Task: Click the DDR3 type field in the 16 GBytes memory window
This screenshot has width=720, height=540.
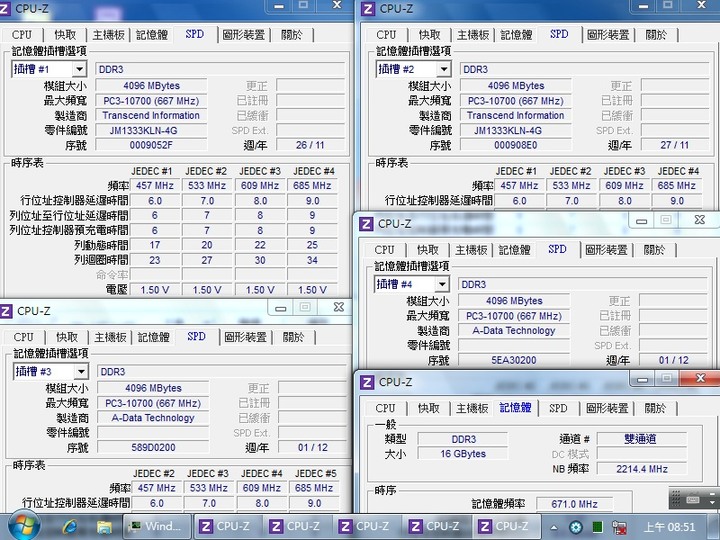Action: coord(463,439)
